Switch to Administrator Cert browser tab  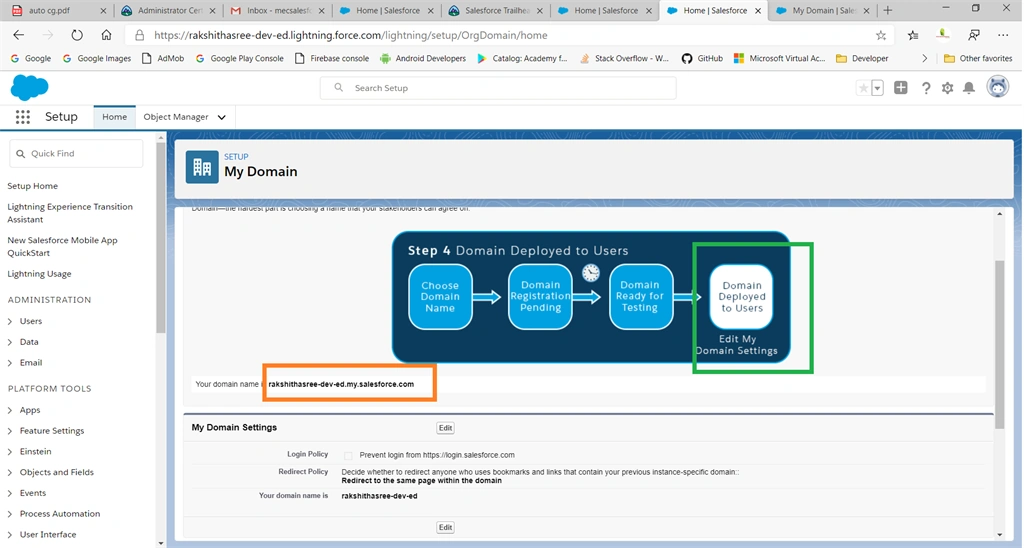(x=168, y=10)
